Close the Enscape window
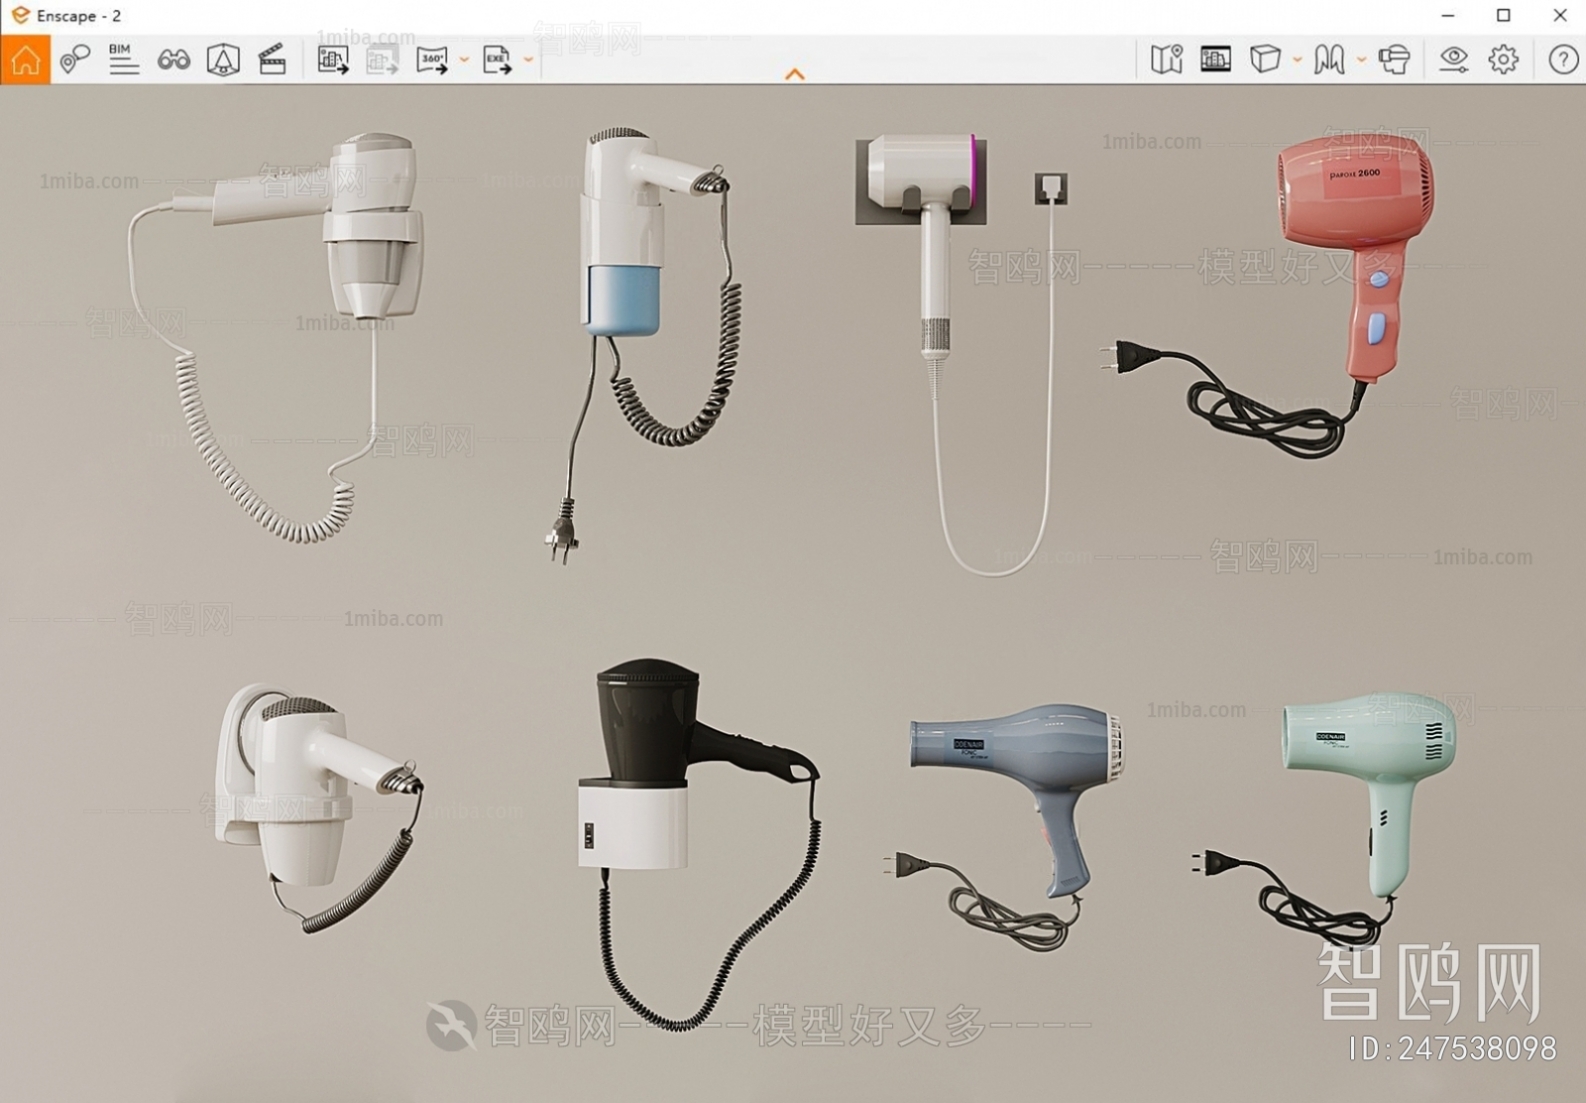 point(1560,15)
